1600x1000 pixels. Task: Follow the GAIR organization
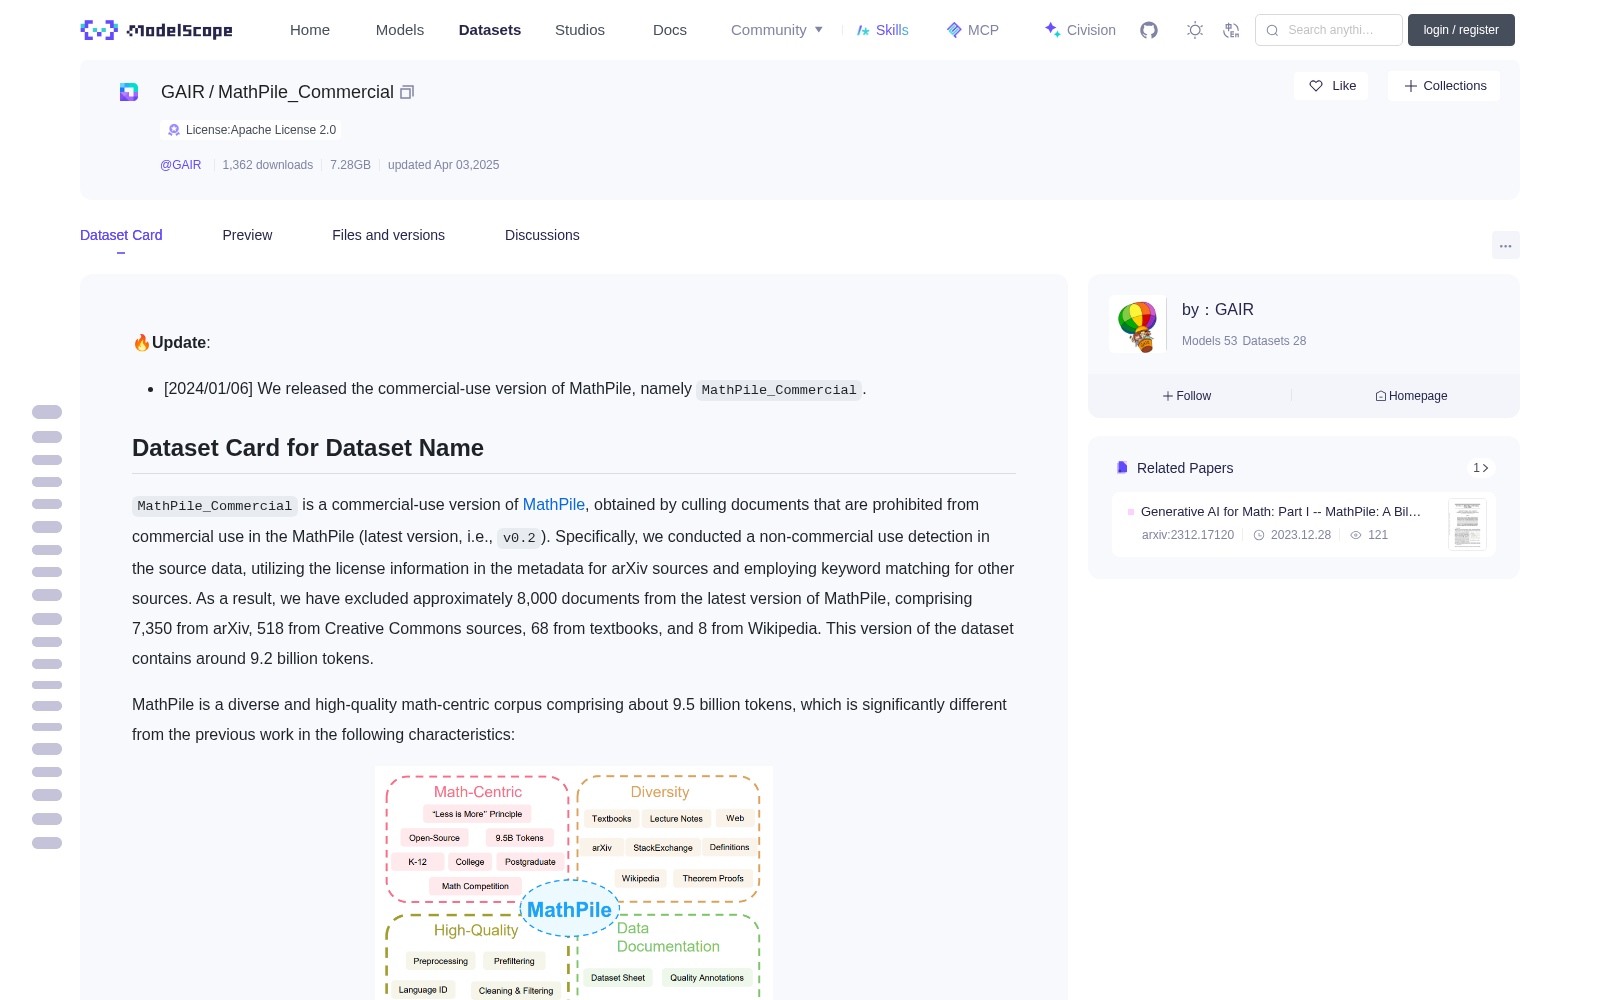1187,396
